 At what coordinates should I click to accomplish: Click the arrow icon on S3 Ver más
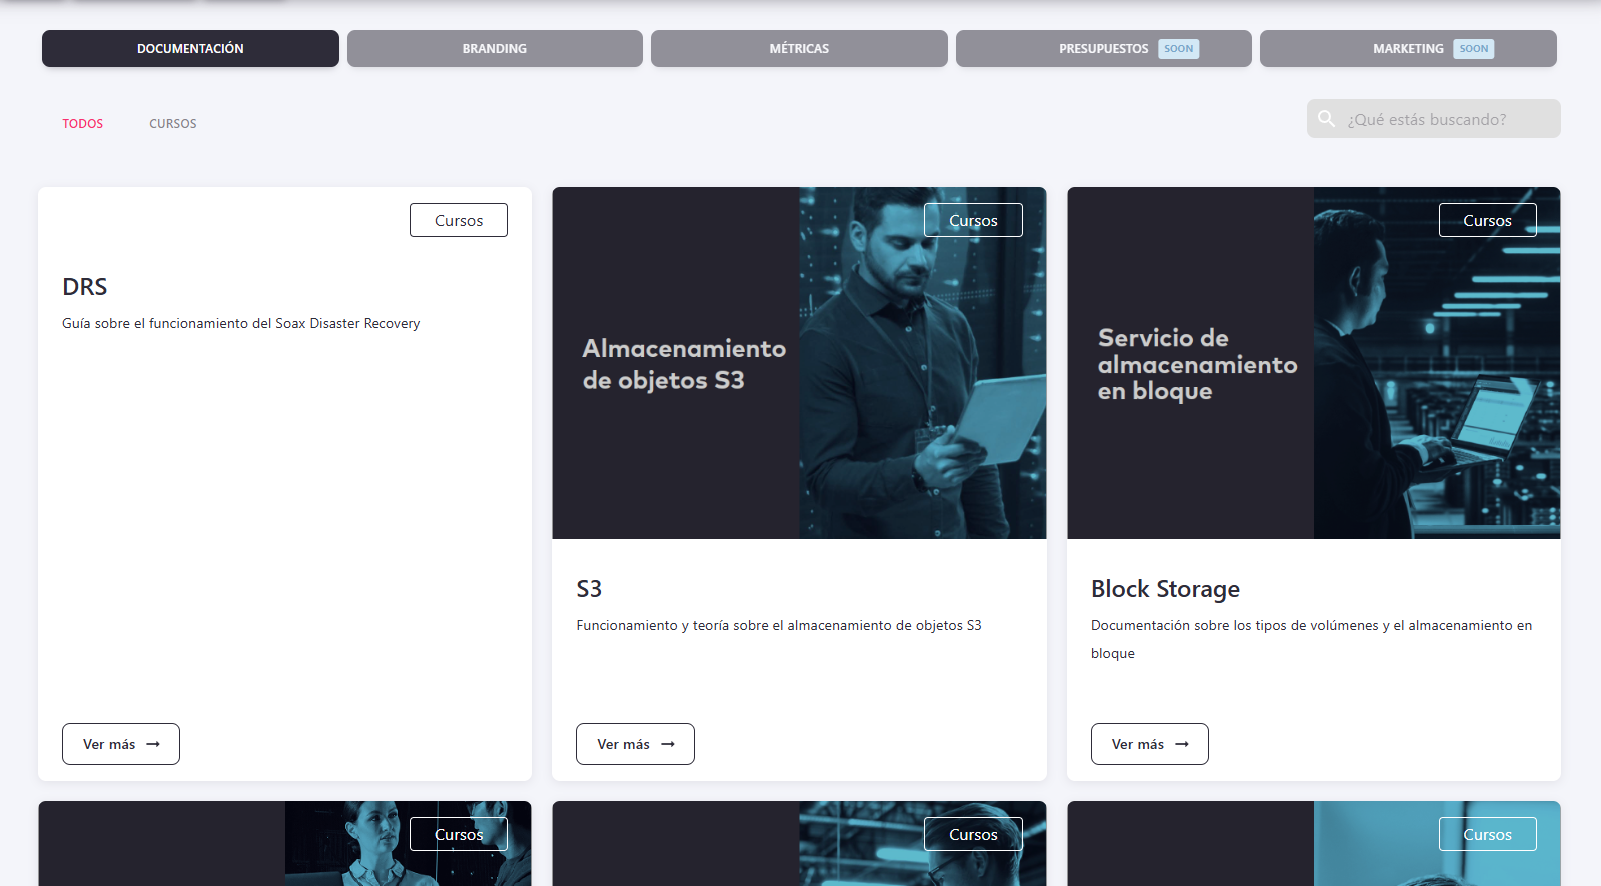click(668, 744)
